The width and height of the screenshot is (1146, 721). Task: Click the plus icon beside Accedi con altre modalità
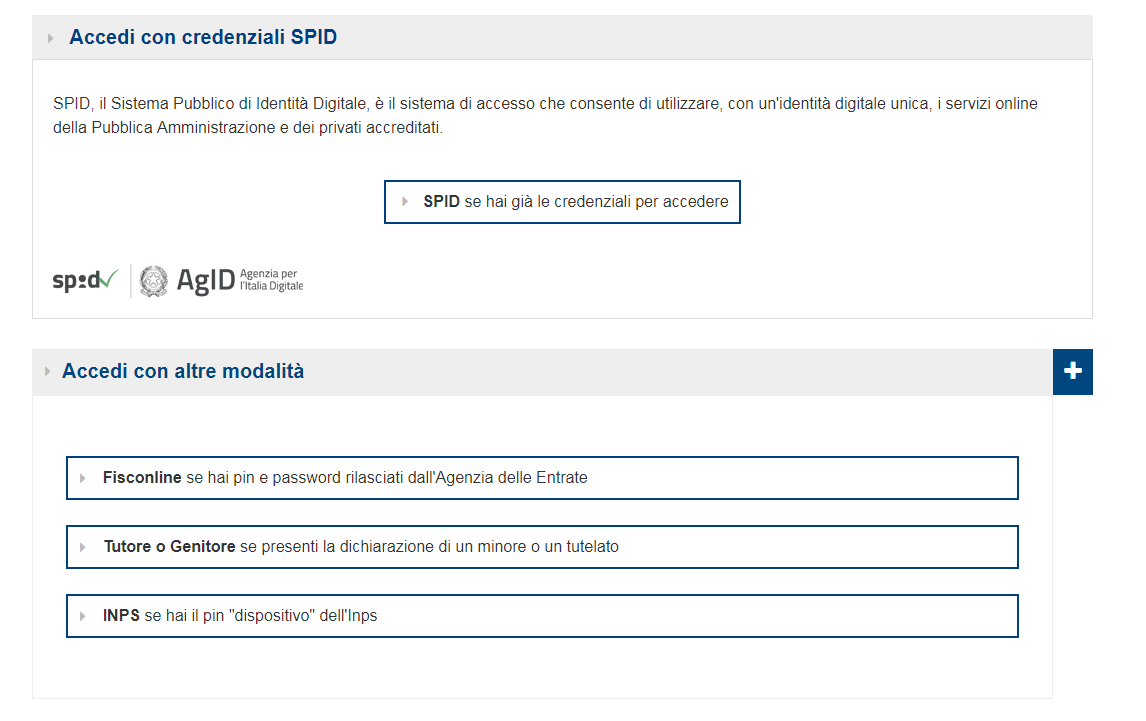click(x=1072, y=371)
